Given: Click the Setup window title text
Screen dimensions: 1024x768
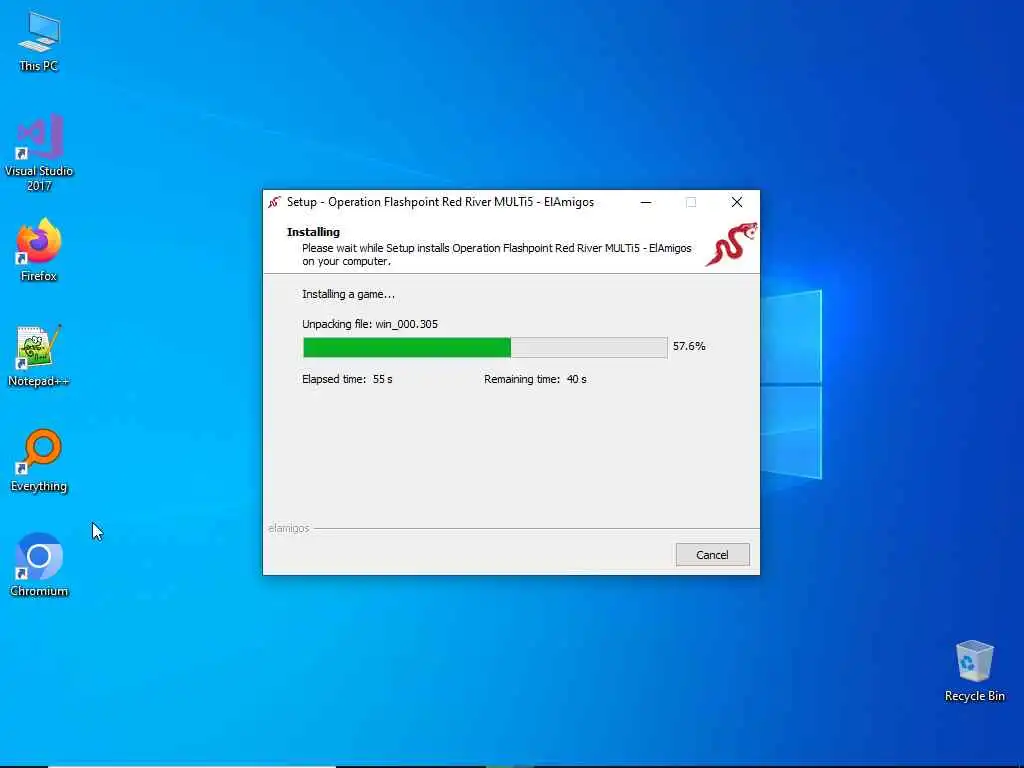Looking at the screenshot, I should 440,202.
